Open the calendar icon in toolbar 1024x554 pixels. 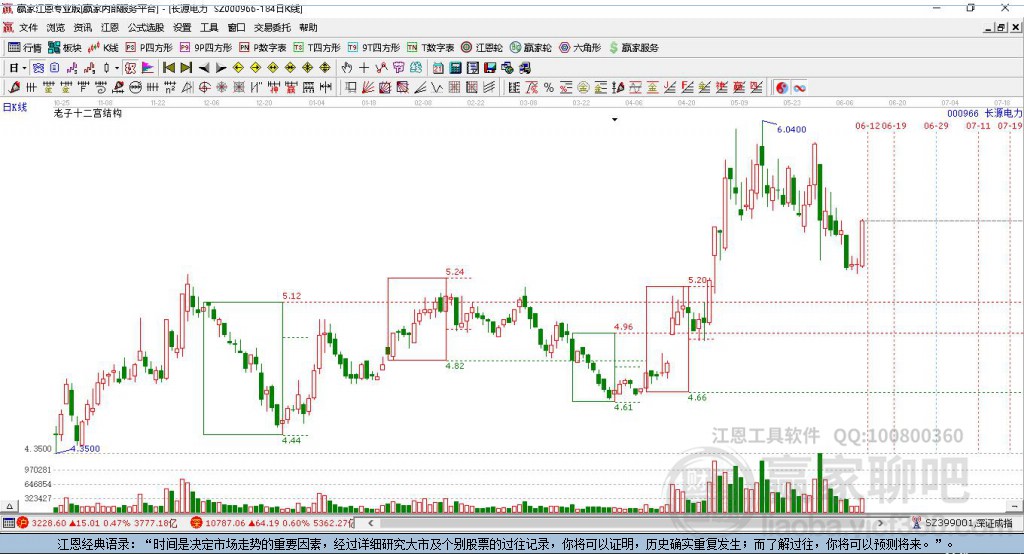coord(438,67)
